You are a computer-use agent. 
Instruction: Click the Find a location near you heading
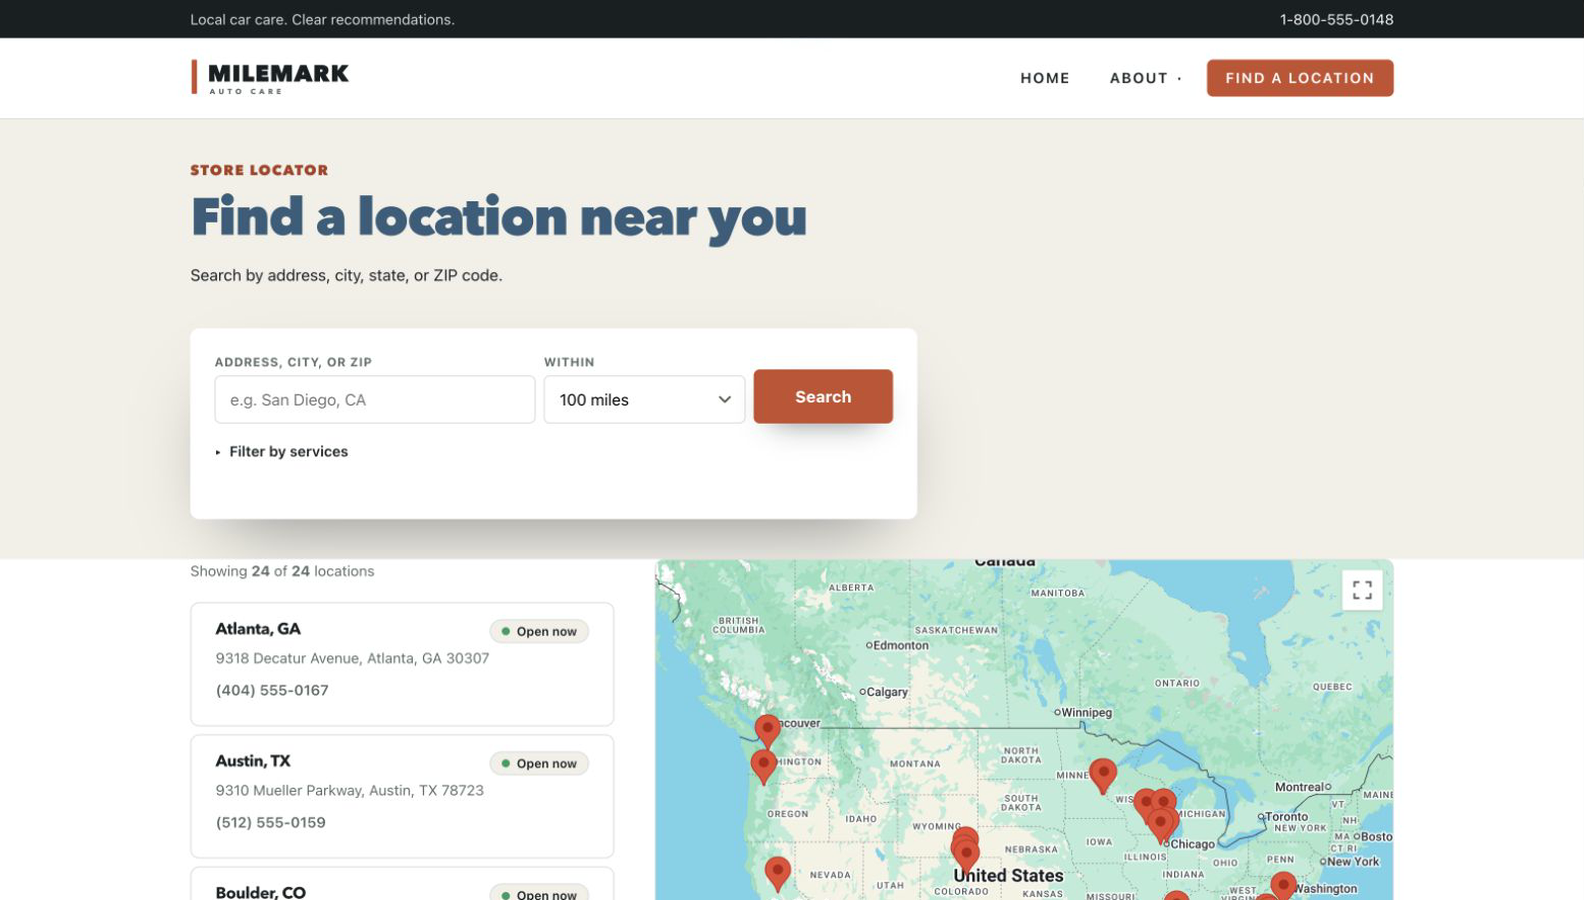(499, 217)
